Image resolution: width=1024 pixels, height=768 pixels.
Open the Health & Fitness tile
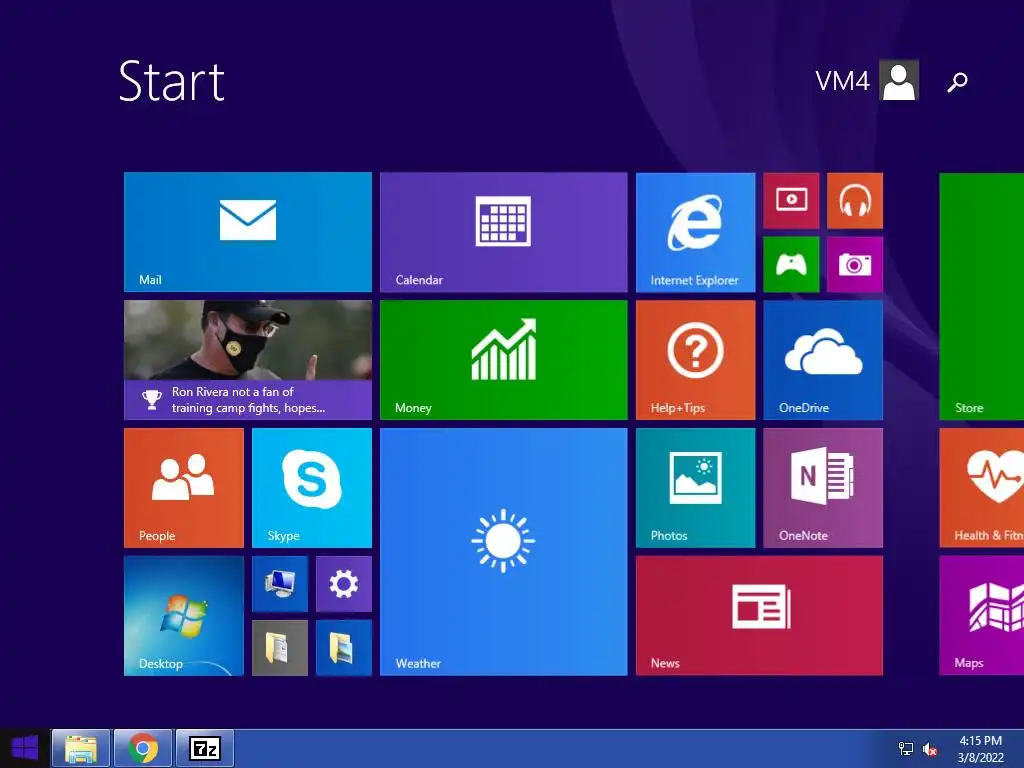982,488
